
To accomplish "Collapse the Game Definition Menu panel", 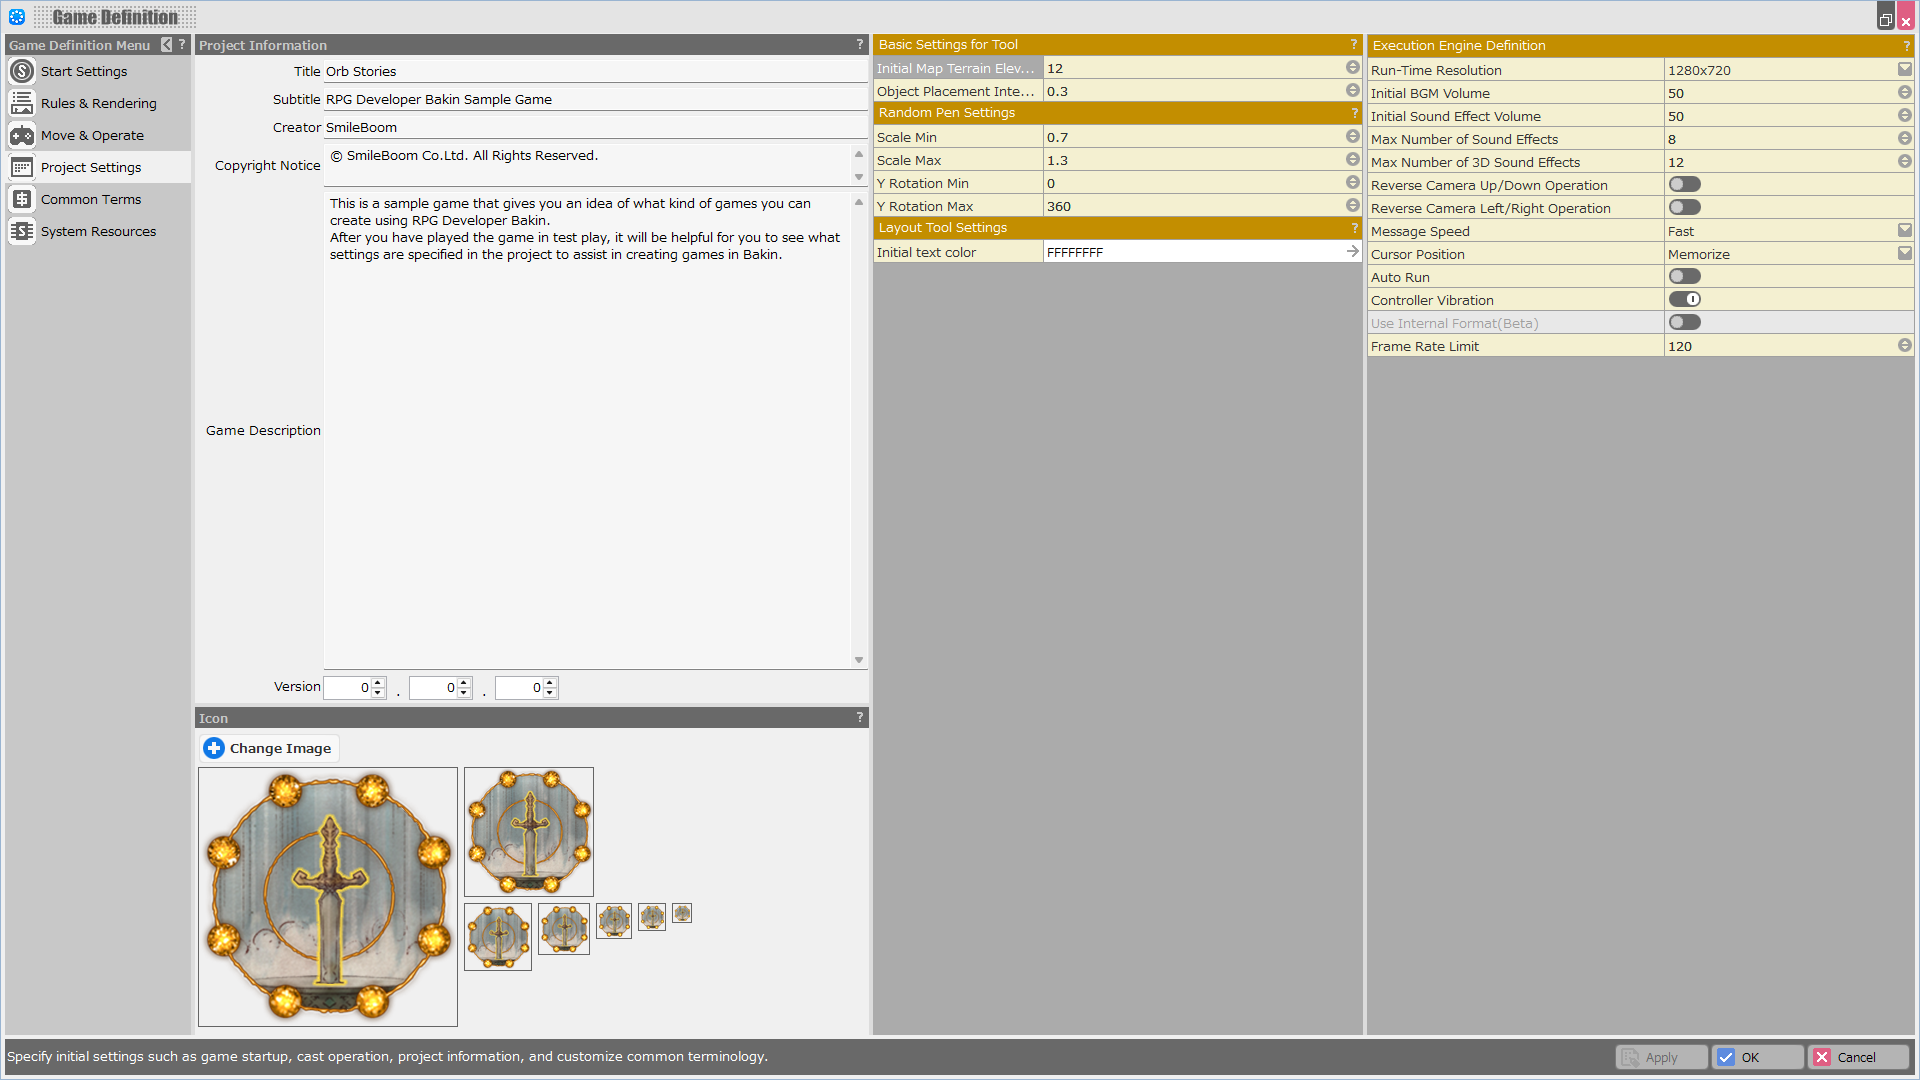I will tap(167, 45).
